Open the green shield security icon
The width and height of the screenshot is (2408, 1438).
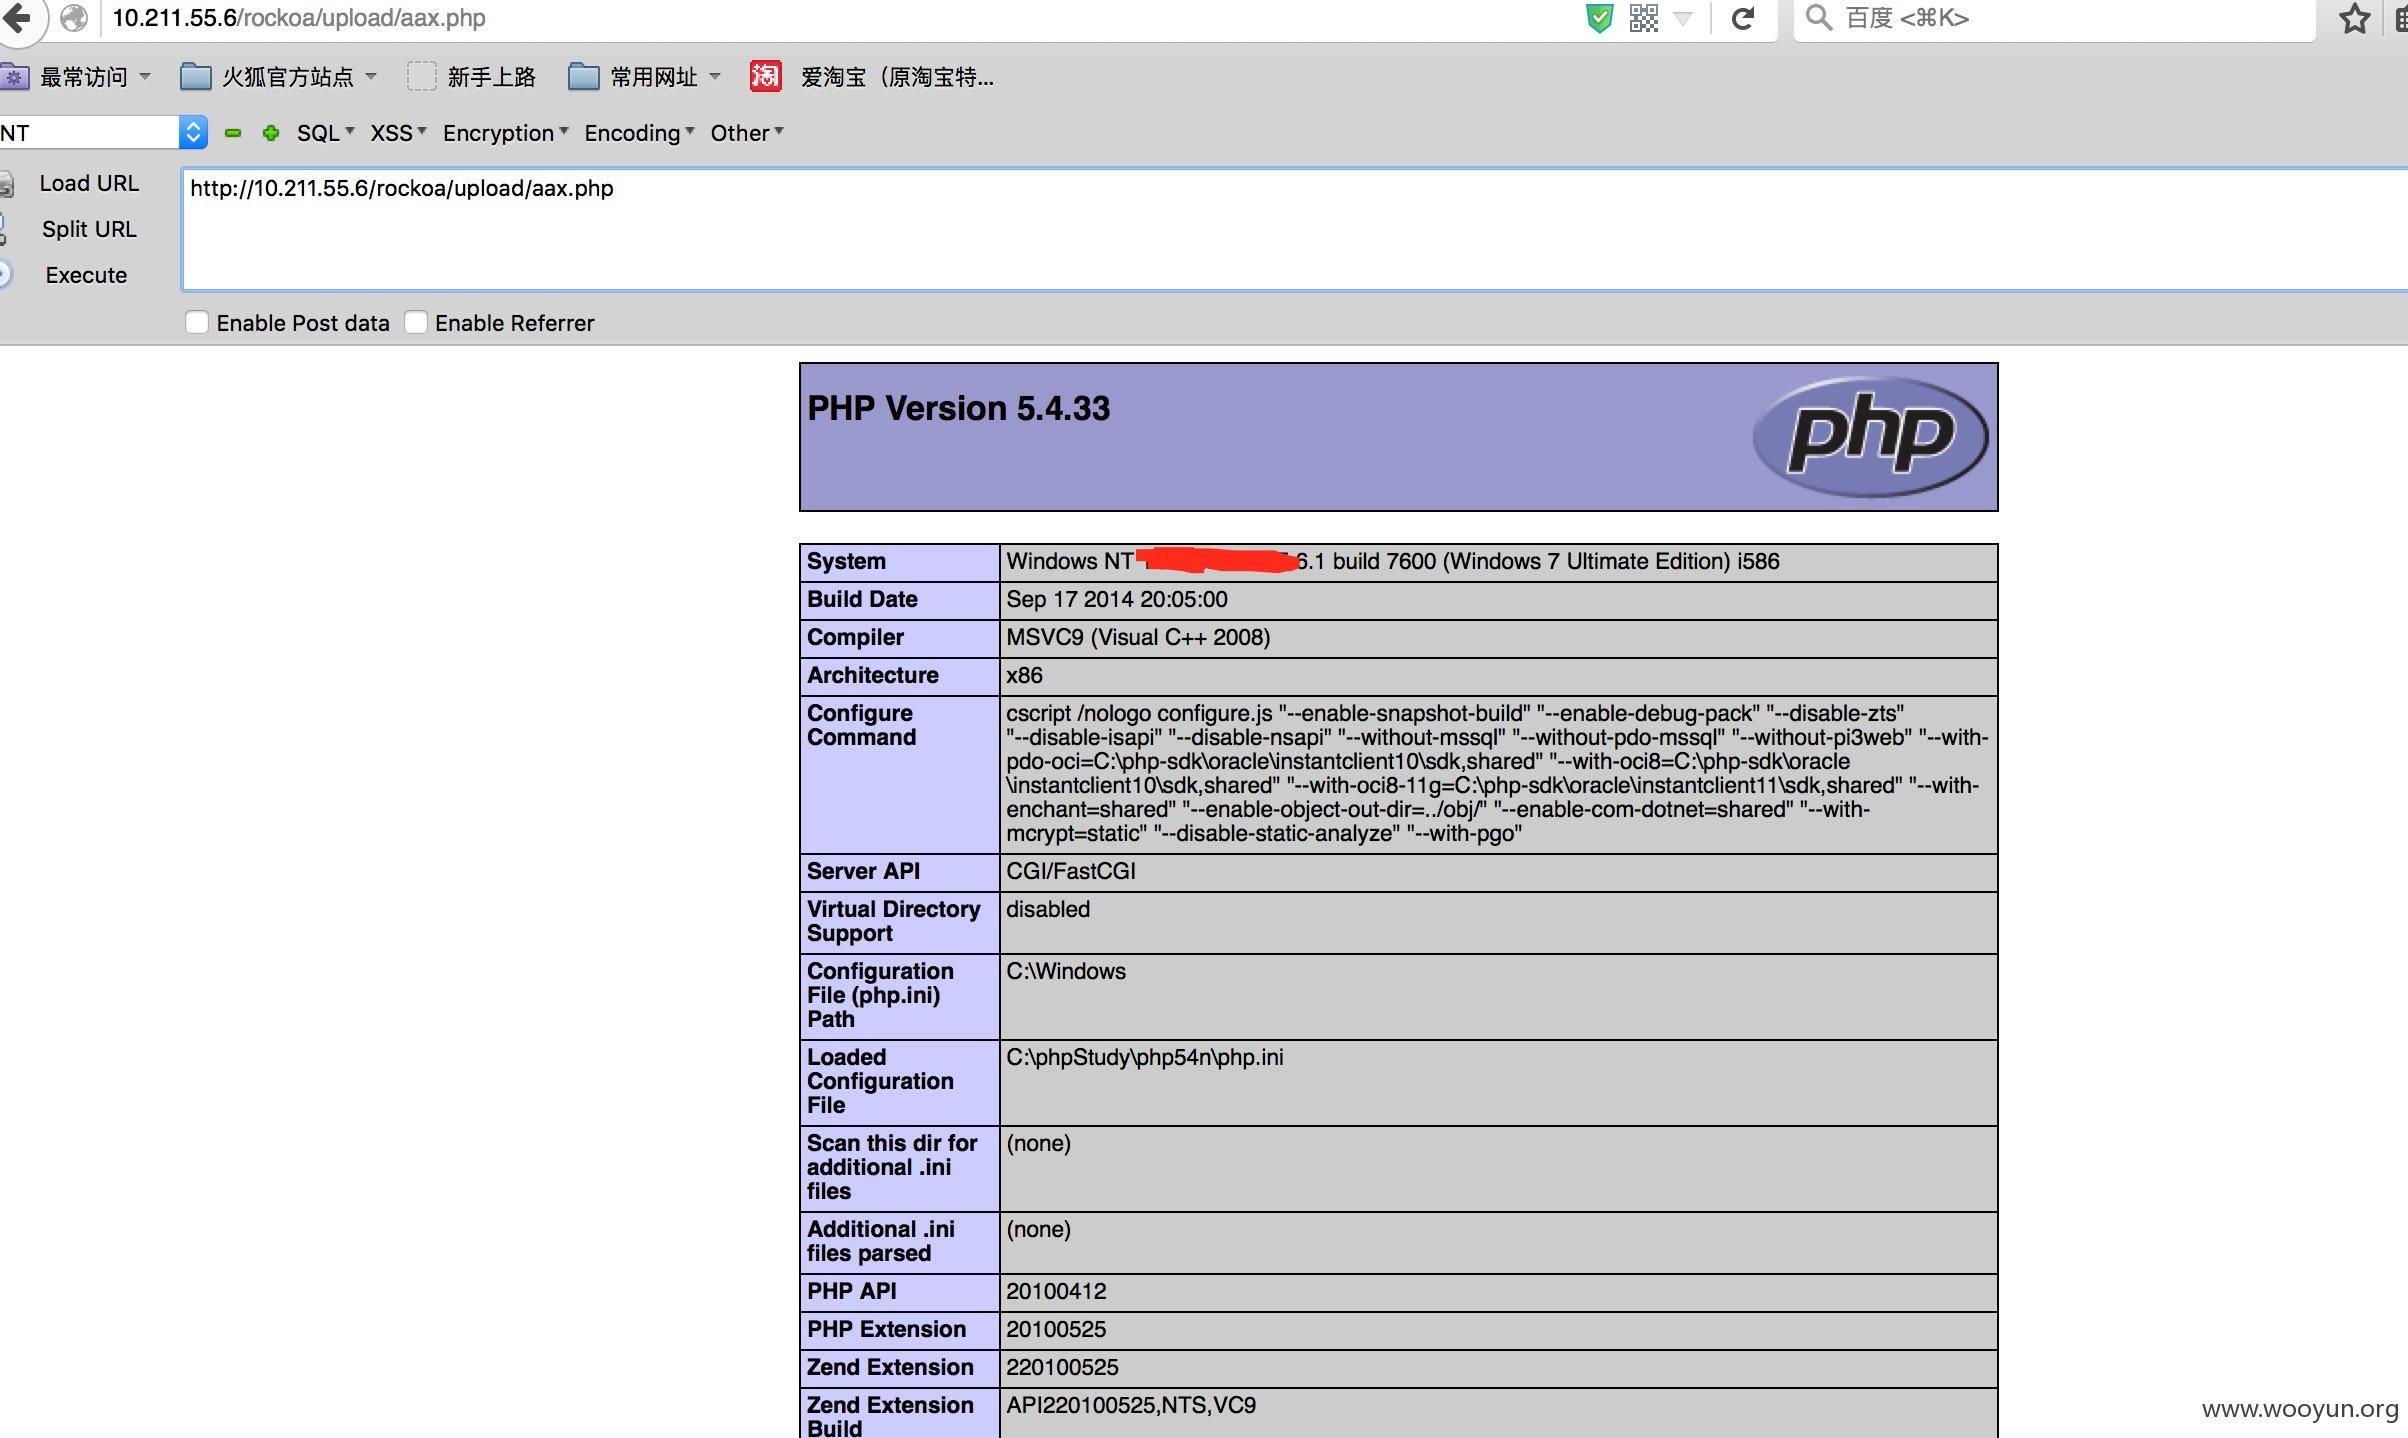click(x=1600, y=18)
